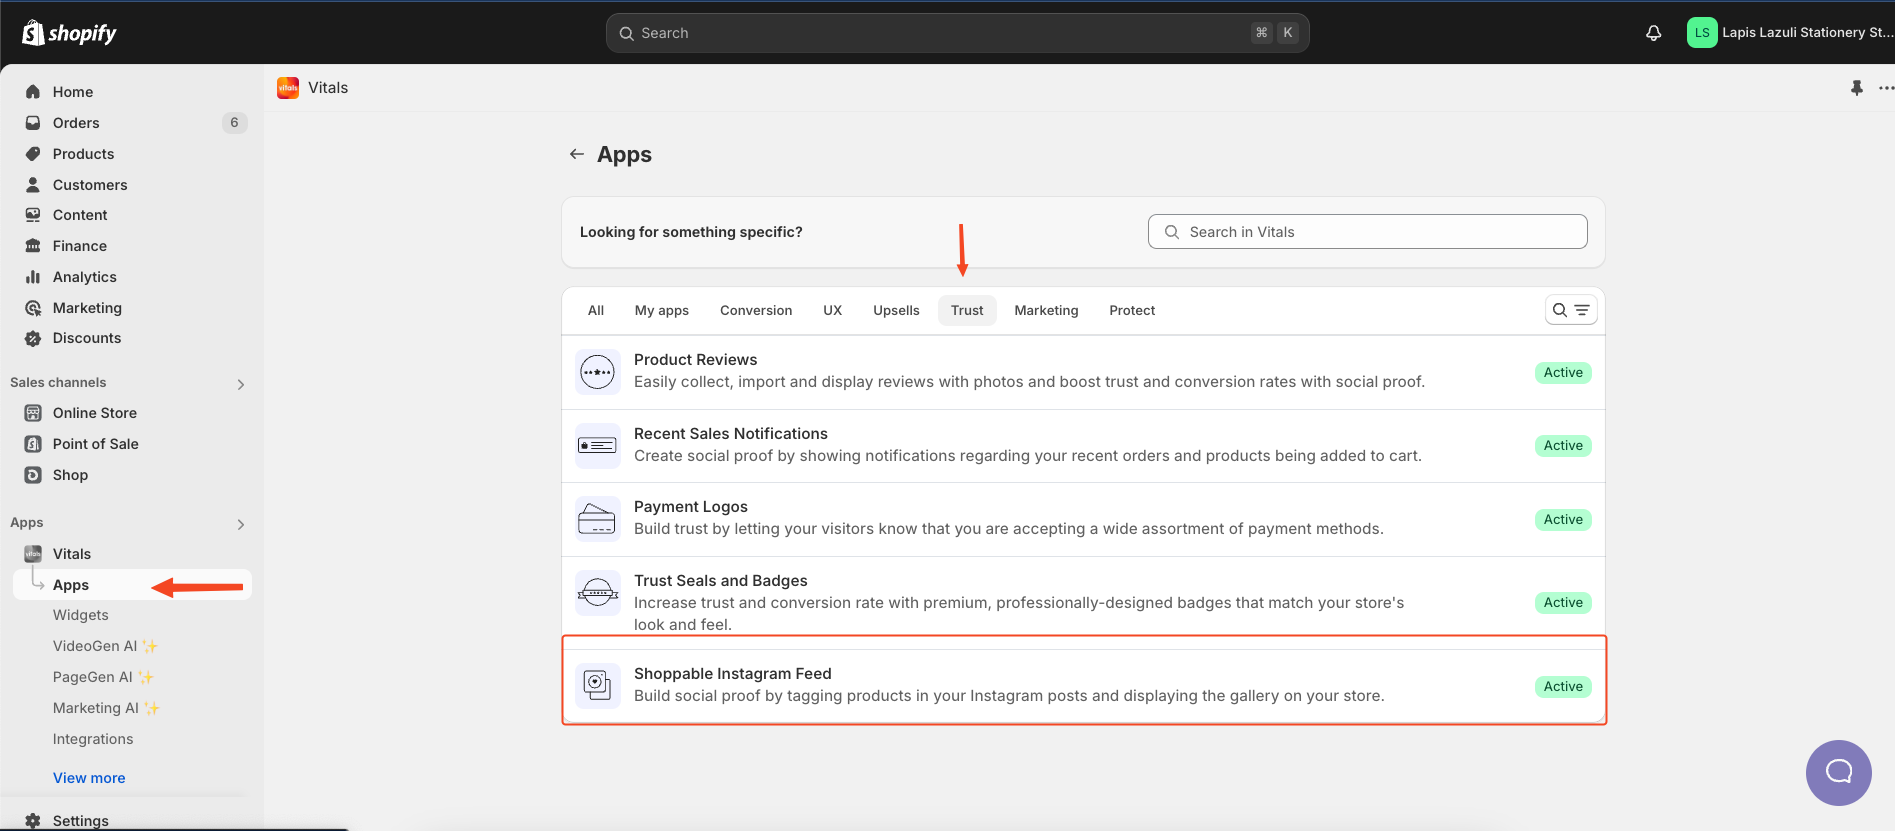Viewport: 1895px width, 831px height.
Task: Click the Point of Sale icon
Action: (33, 444)
